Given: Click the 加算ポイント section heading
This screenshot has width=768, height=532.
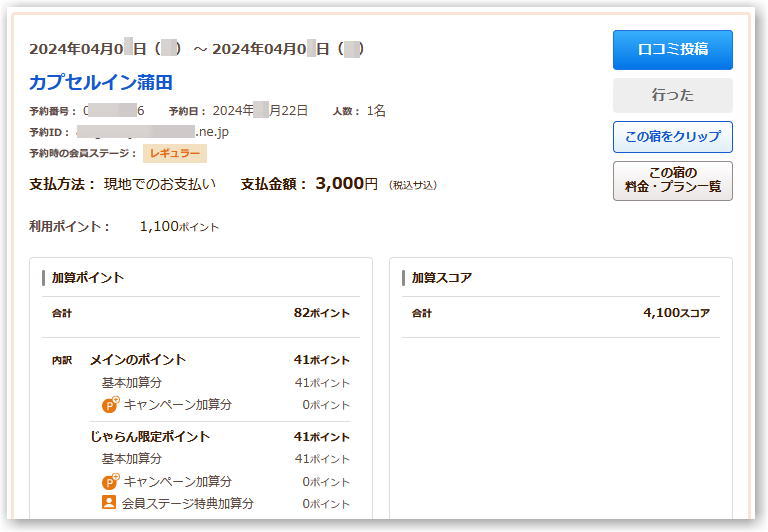Looking at the screenshot, I should pos(88,277).
